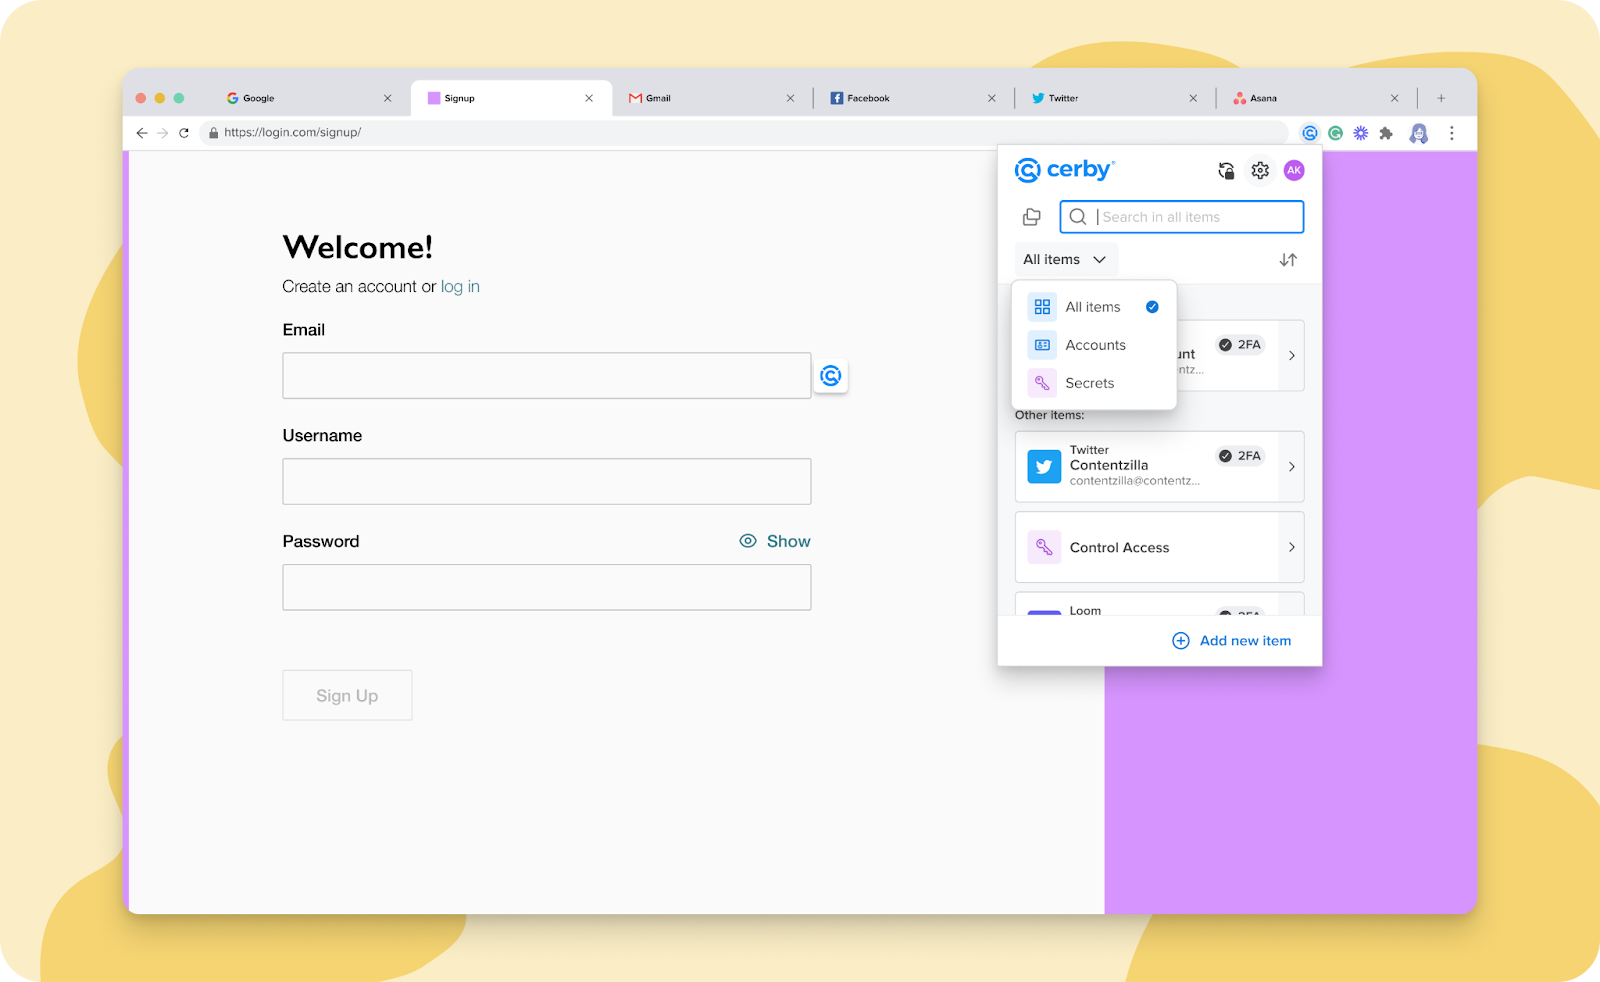This screenshot has height=982, width=1600.
Task: Expand the Twitter Contentzilla item chevron
Action: [x=1292, y=467]
